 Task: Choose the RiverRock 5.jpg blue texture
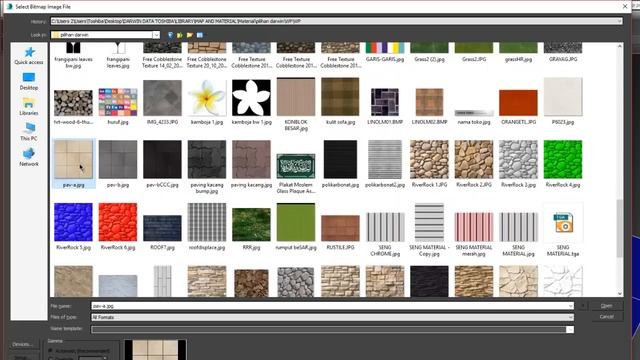(73, 222)
